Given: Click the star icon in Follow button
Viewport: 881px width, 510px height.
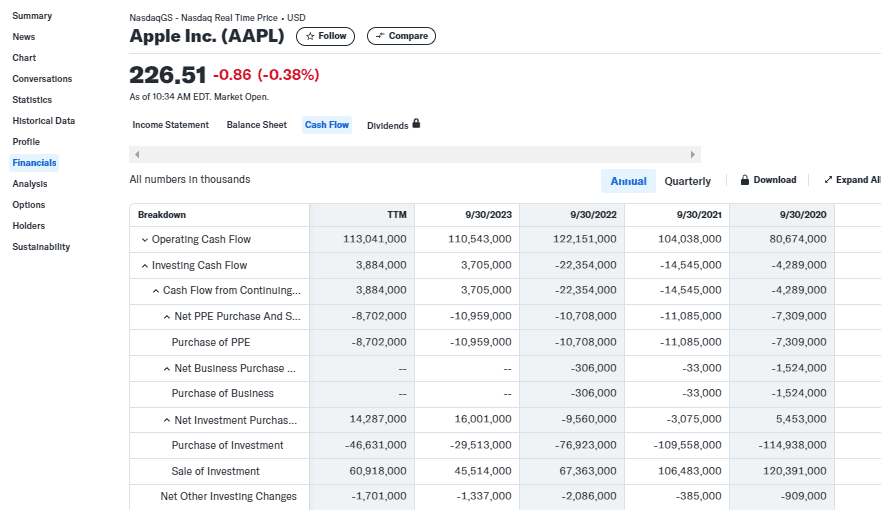Looking at the screenshot, I should pos(310,36).
